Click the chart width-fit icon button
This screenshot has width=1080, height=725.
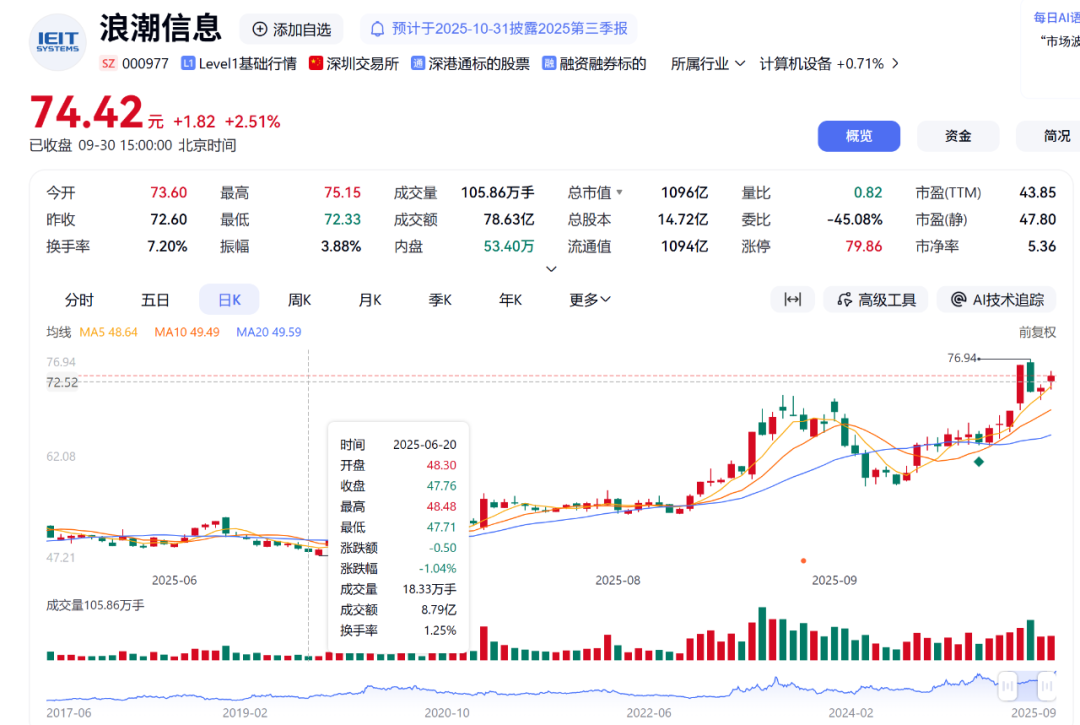click(x=792, y=299)
